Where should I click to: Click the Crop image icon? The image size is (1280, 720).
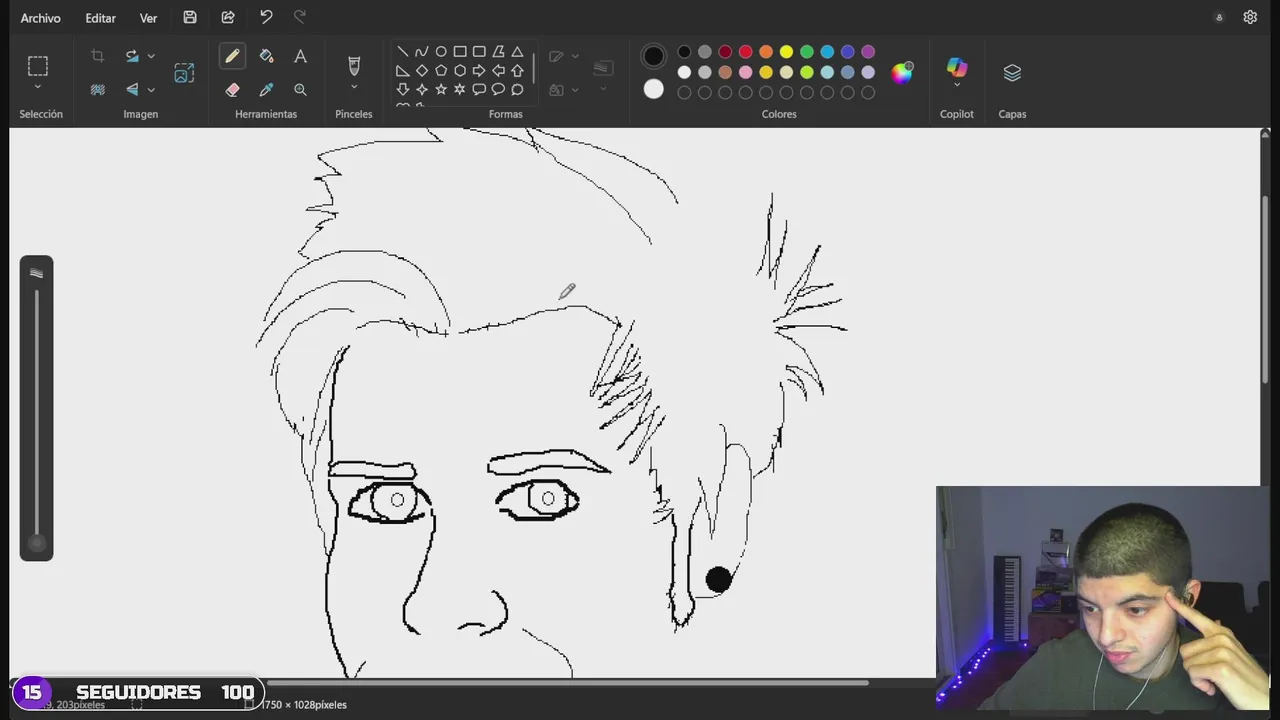click(x=97, y=56)
